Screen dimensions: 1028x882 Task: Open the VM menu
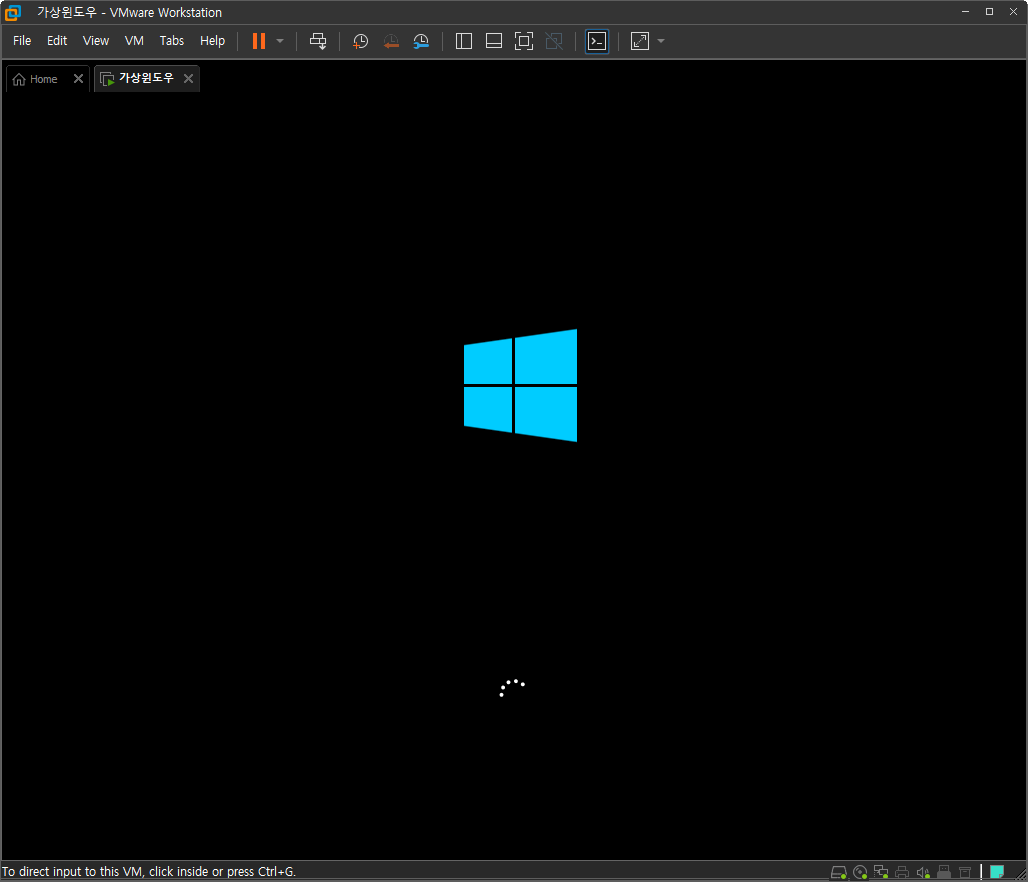pos(134,41)
